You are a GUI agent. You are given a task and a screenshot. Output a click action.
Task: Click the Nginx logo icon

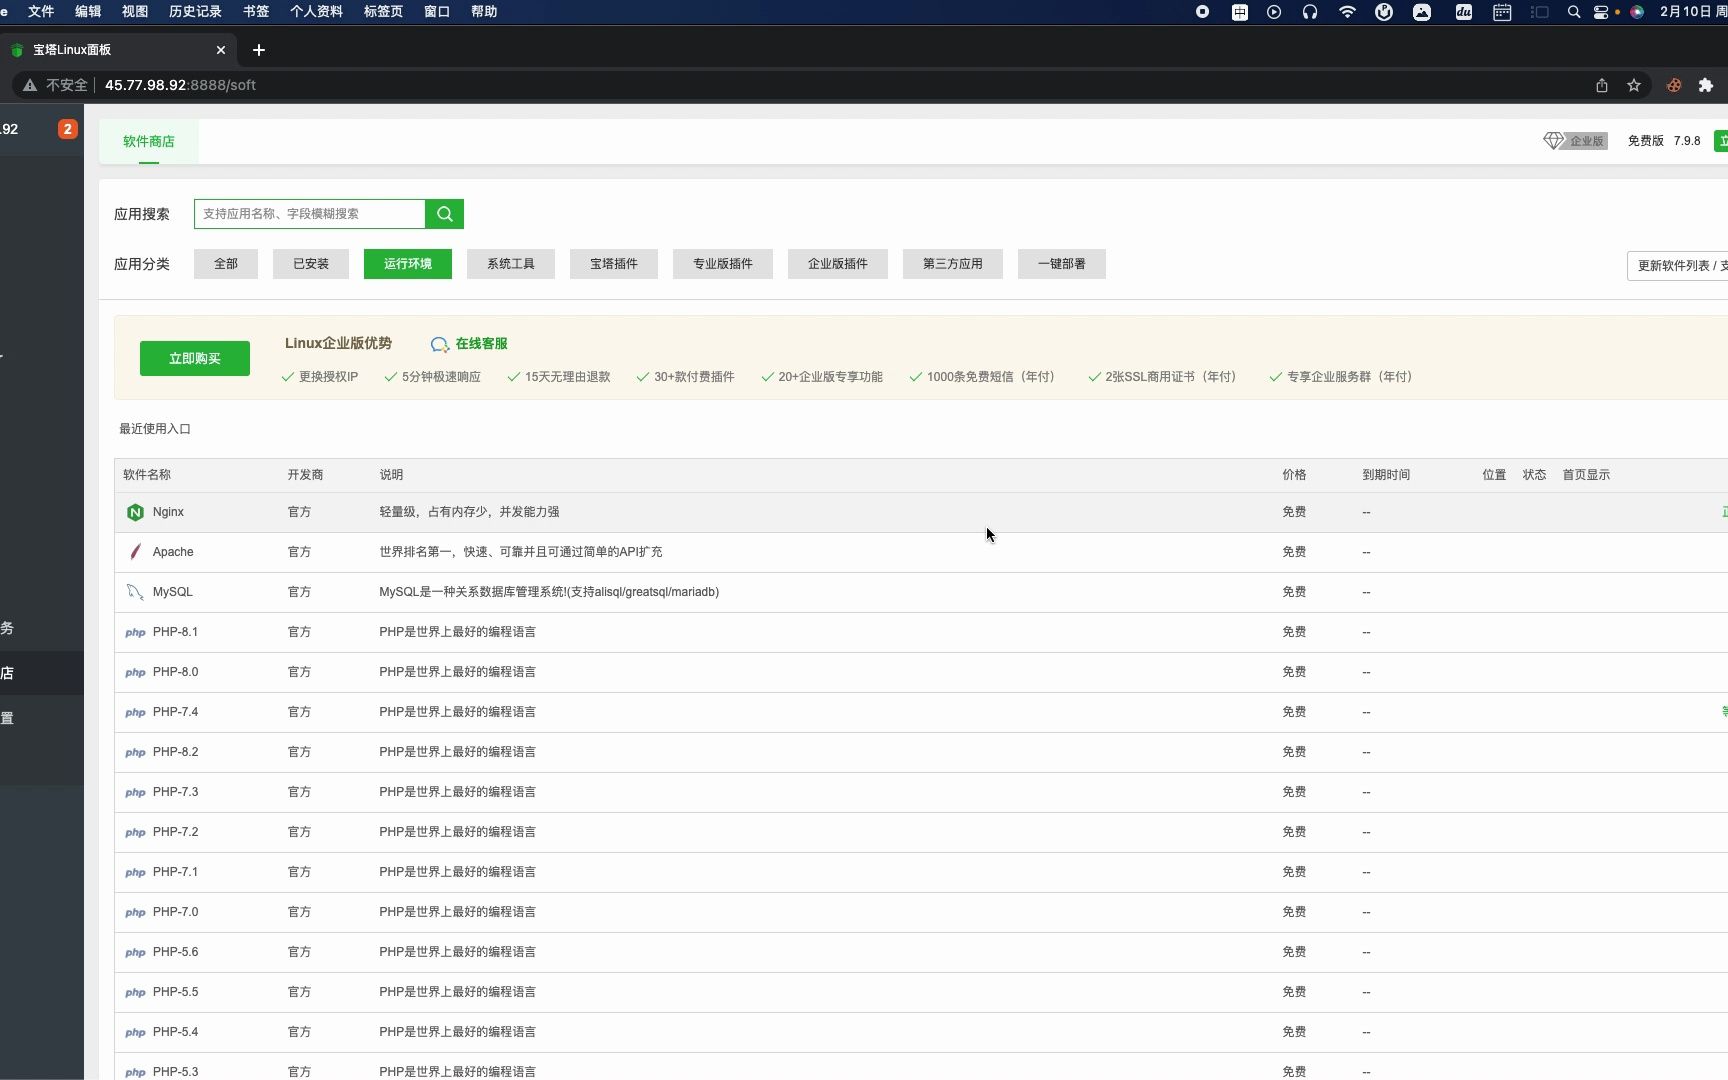tap(135, 512)
